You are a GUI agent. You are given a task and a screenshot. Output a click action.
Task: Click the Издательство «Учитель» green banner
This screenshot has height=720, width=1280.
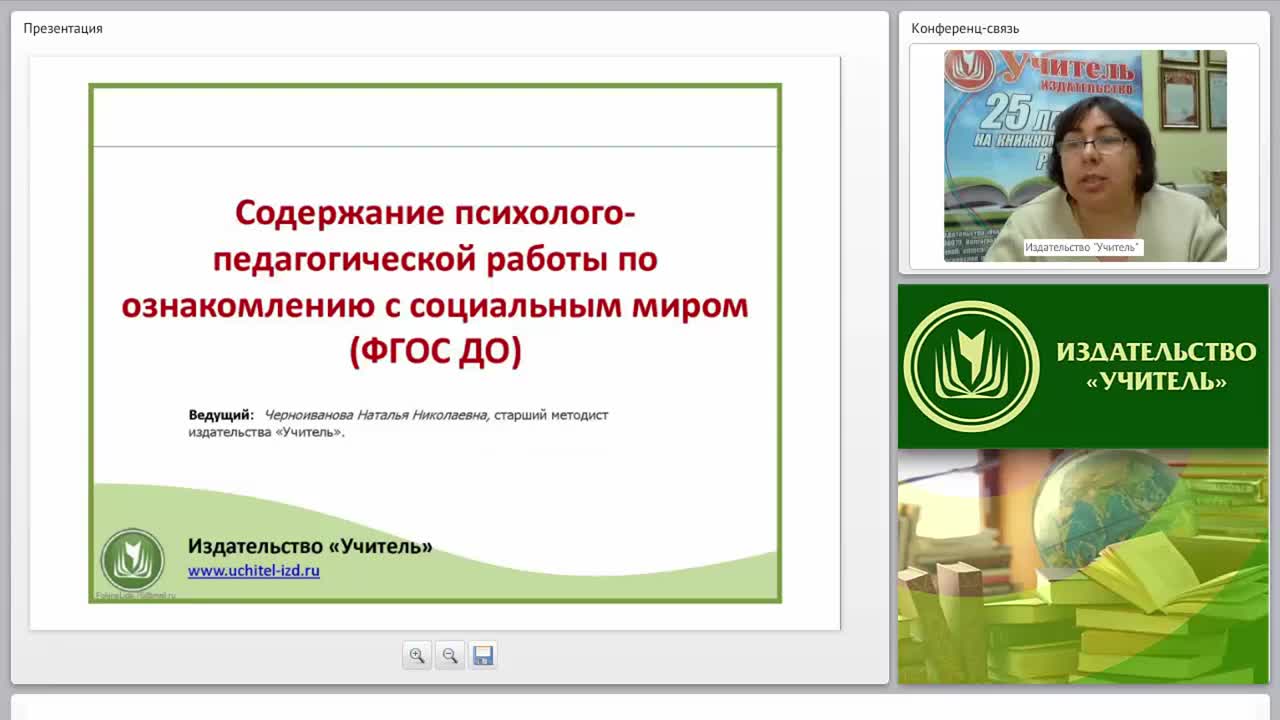1083,366
